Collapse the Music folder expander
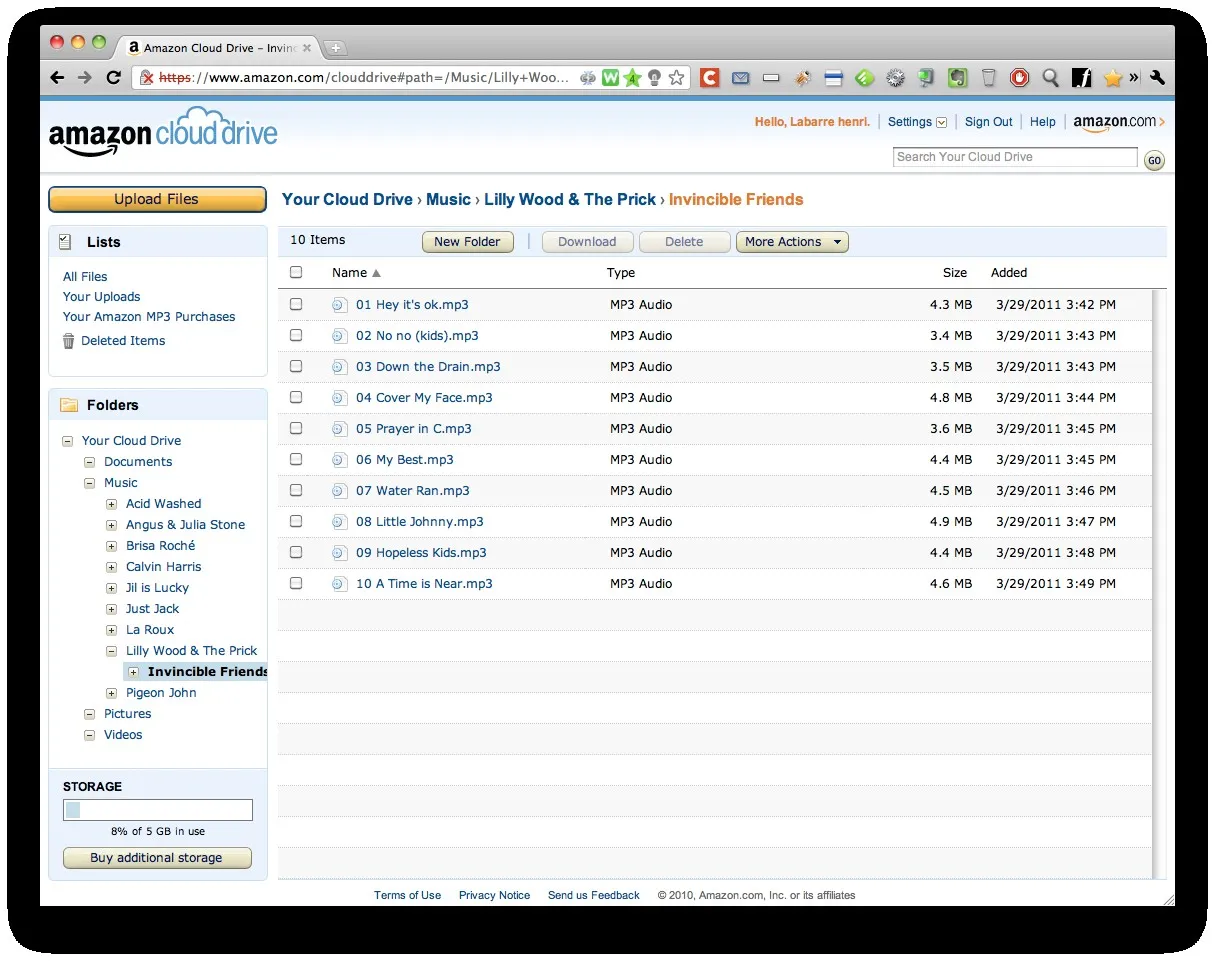 (x=90, y=483)
